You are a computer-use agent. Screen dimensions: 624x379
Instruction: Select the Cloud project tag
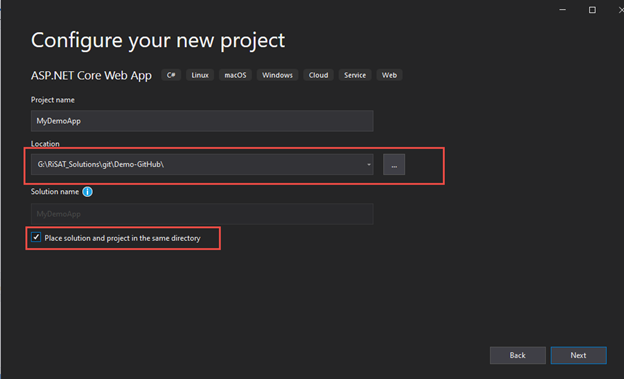(x=318, y=75)
